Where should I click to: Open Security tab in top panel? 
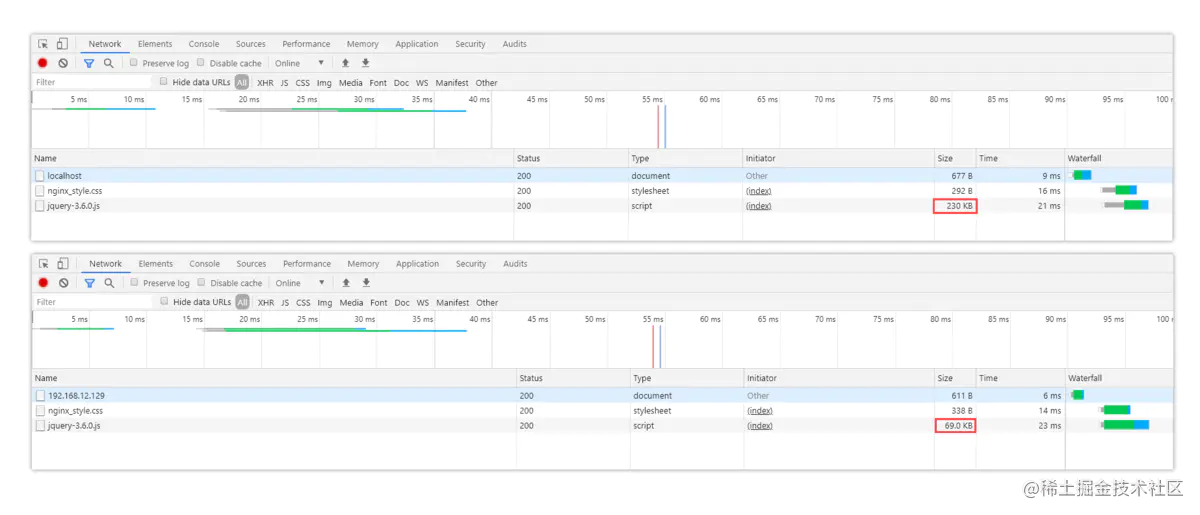[470, 44]
